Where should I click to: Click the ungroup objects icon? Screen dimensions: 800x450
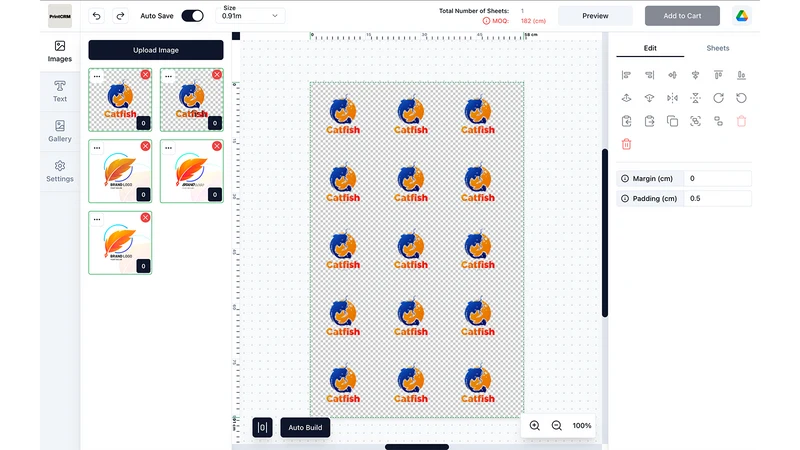tap(718, 121)
